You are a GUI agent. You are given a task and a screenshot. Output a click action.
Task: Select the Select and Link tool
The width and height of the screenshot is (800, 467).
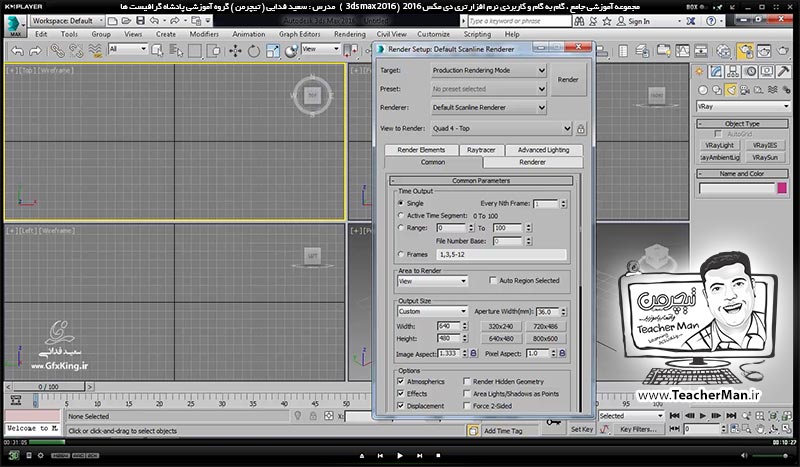pyautogui.click(x=57, y=51)
